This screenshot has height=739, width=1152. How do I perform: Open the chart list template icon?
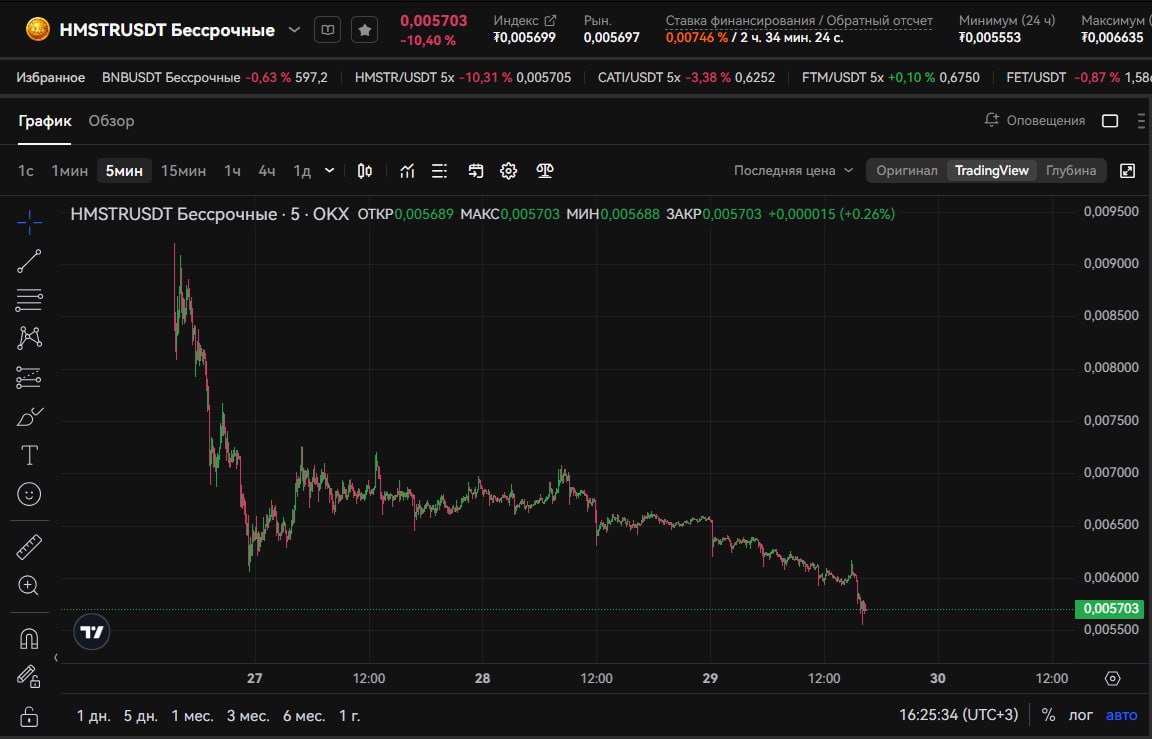point(439,171)
